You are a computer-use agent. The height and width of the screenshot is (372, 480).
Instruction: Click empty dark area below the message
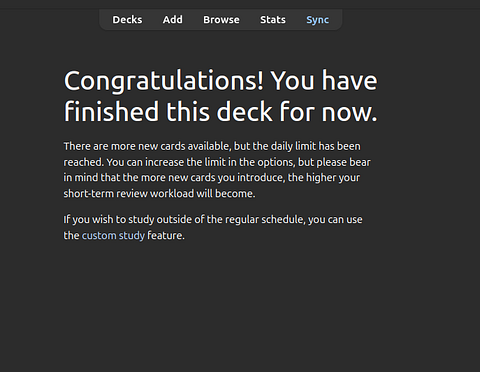(x=240, y=307)
